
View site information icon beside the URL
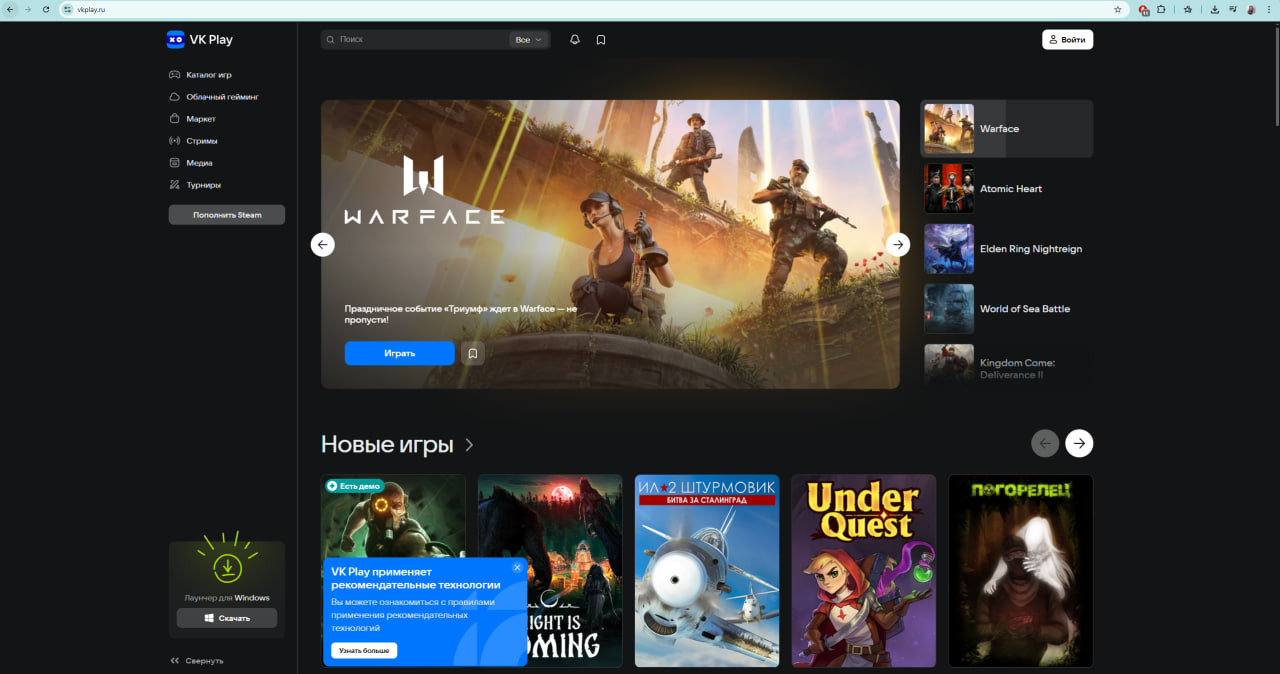[x=68, y=9]
